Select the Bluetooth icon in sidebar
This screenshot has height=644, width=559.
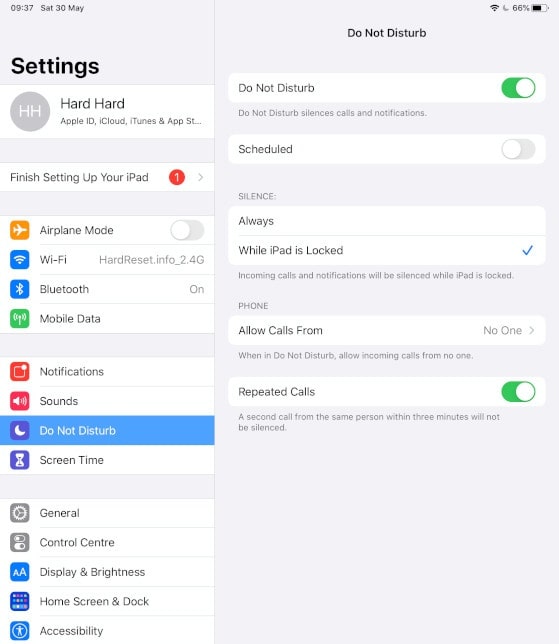[x=20, y=289]
